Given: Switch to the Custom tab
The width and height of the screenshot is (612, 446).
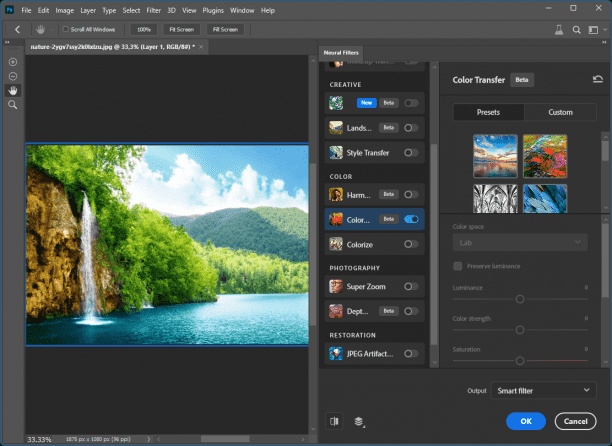Looking at the screenshot, I should (560, 112).
